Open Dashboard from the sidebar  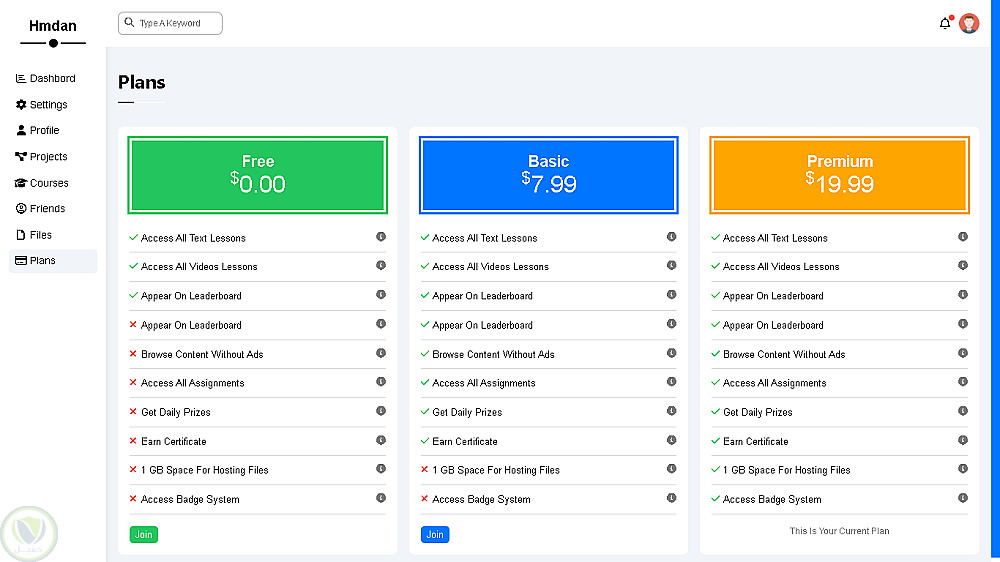(52, 78)
